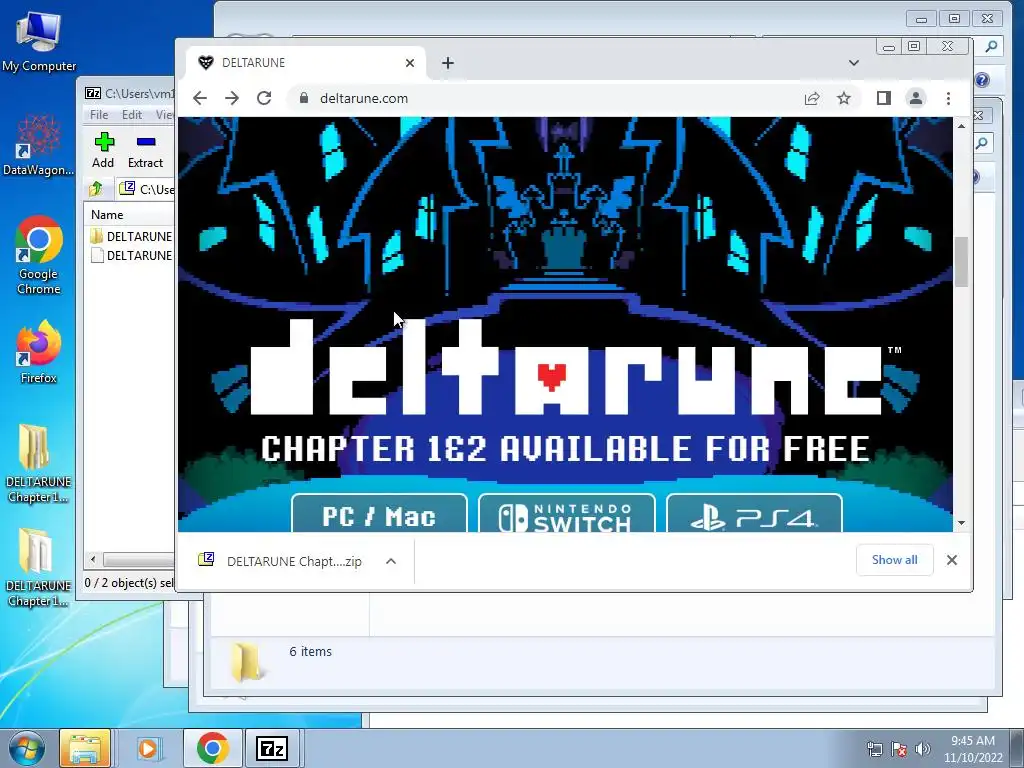Click 7-Zip horizontal scroll left arrow
1024x768 pixels.
[x=93, y=560]
